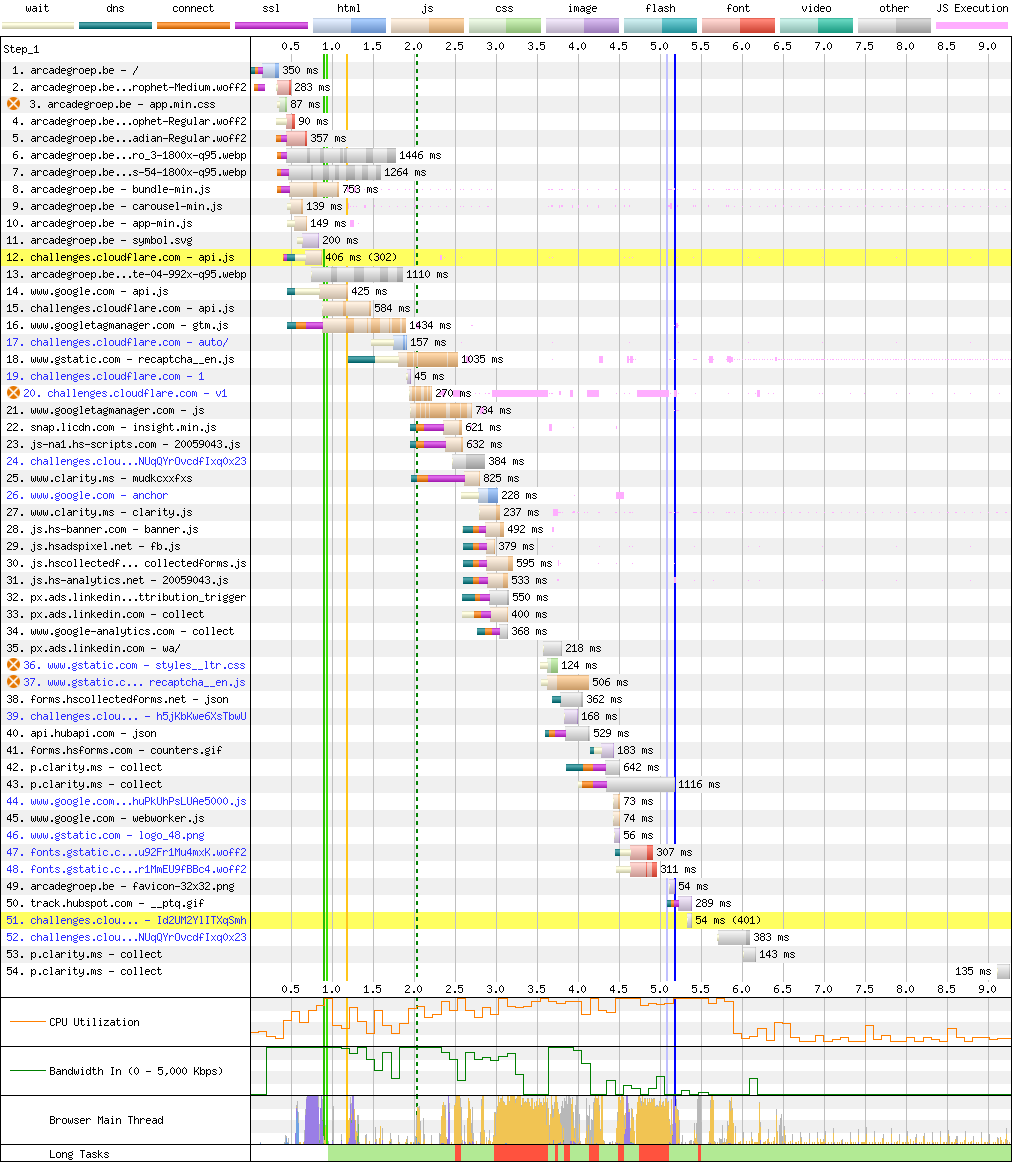Click the wait color swatch in legend
This screenshot has height=1162, width=1012.
38,25
